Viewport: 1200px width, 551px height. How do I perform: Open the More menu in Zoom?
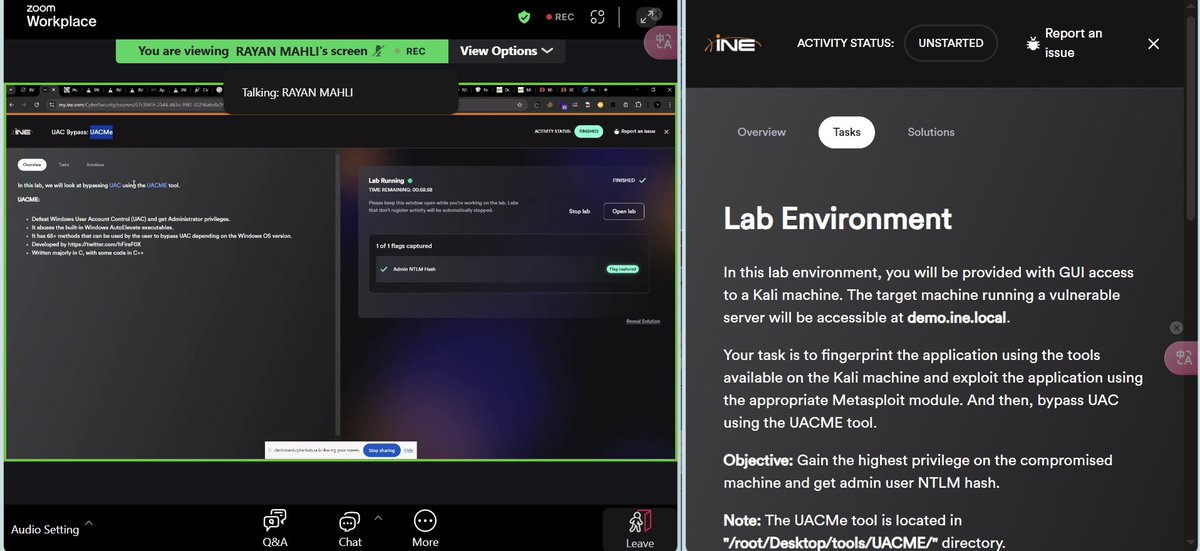(x=425, y=529)
